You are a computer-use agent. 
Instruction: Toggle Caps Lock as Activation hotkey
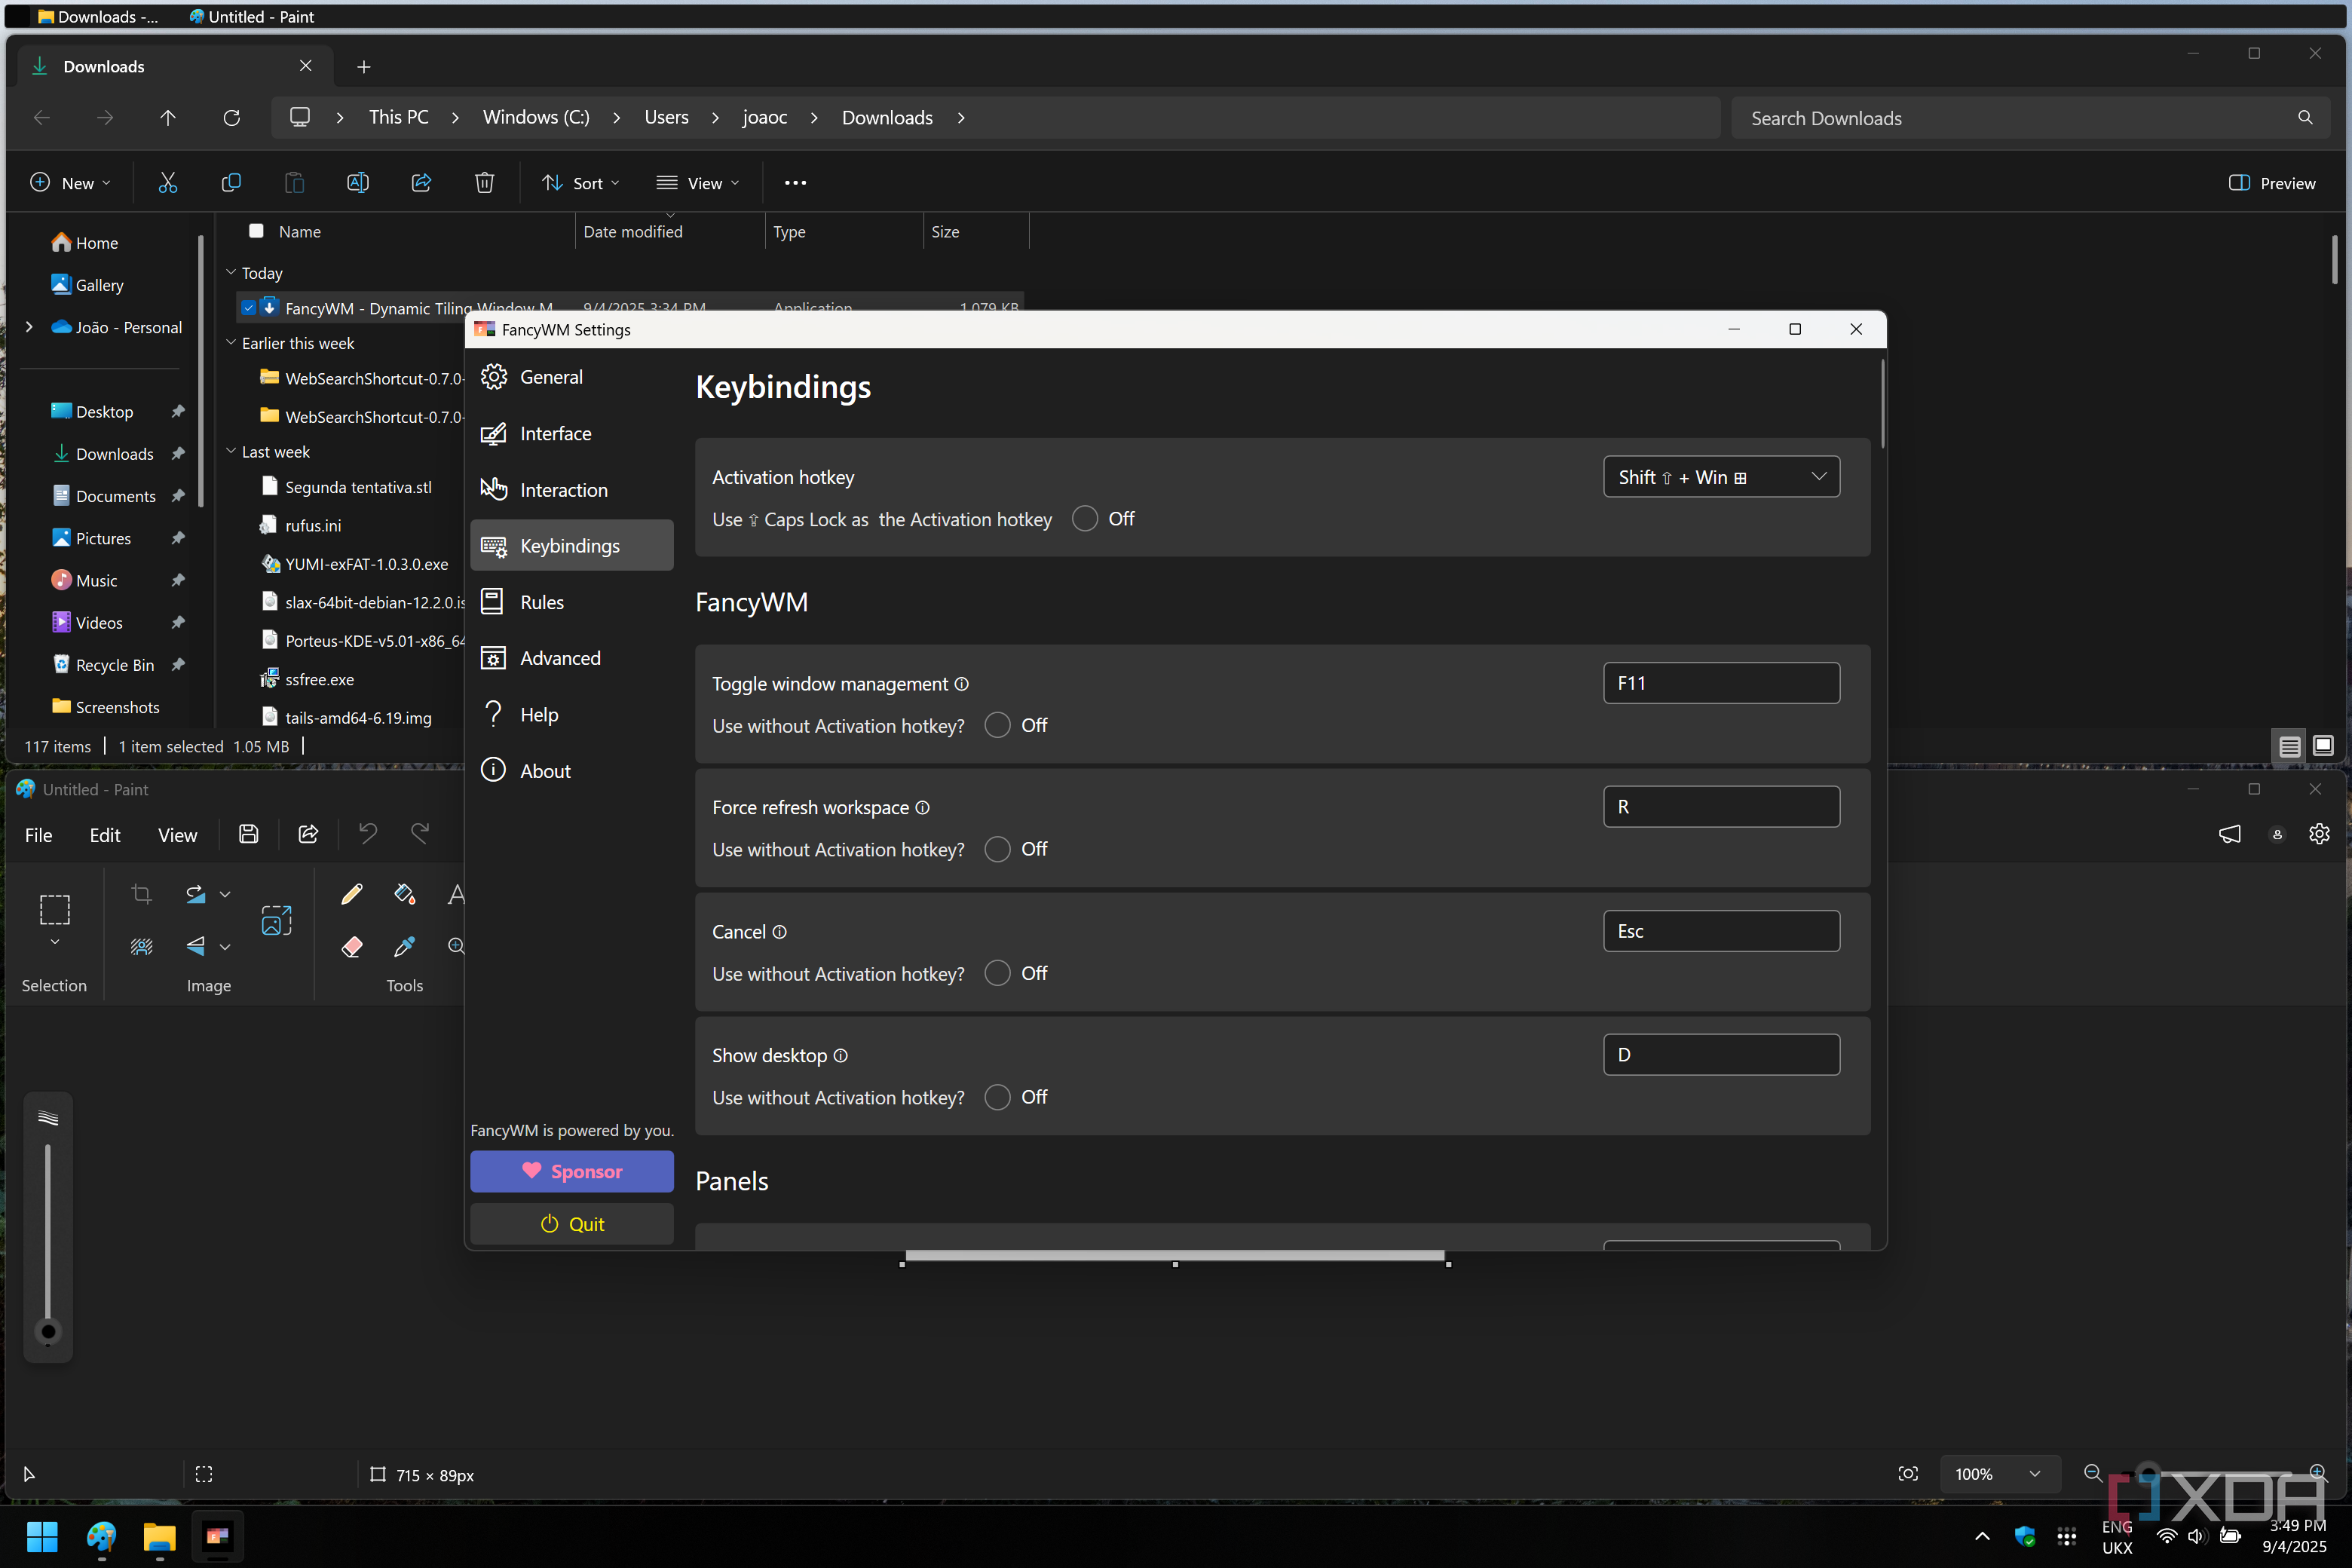tap(1085, 519)
